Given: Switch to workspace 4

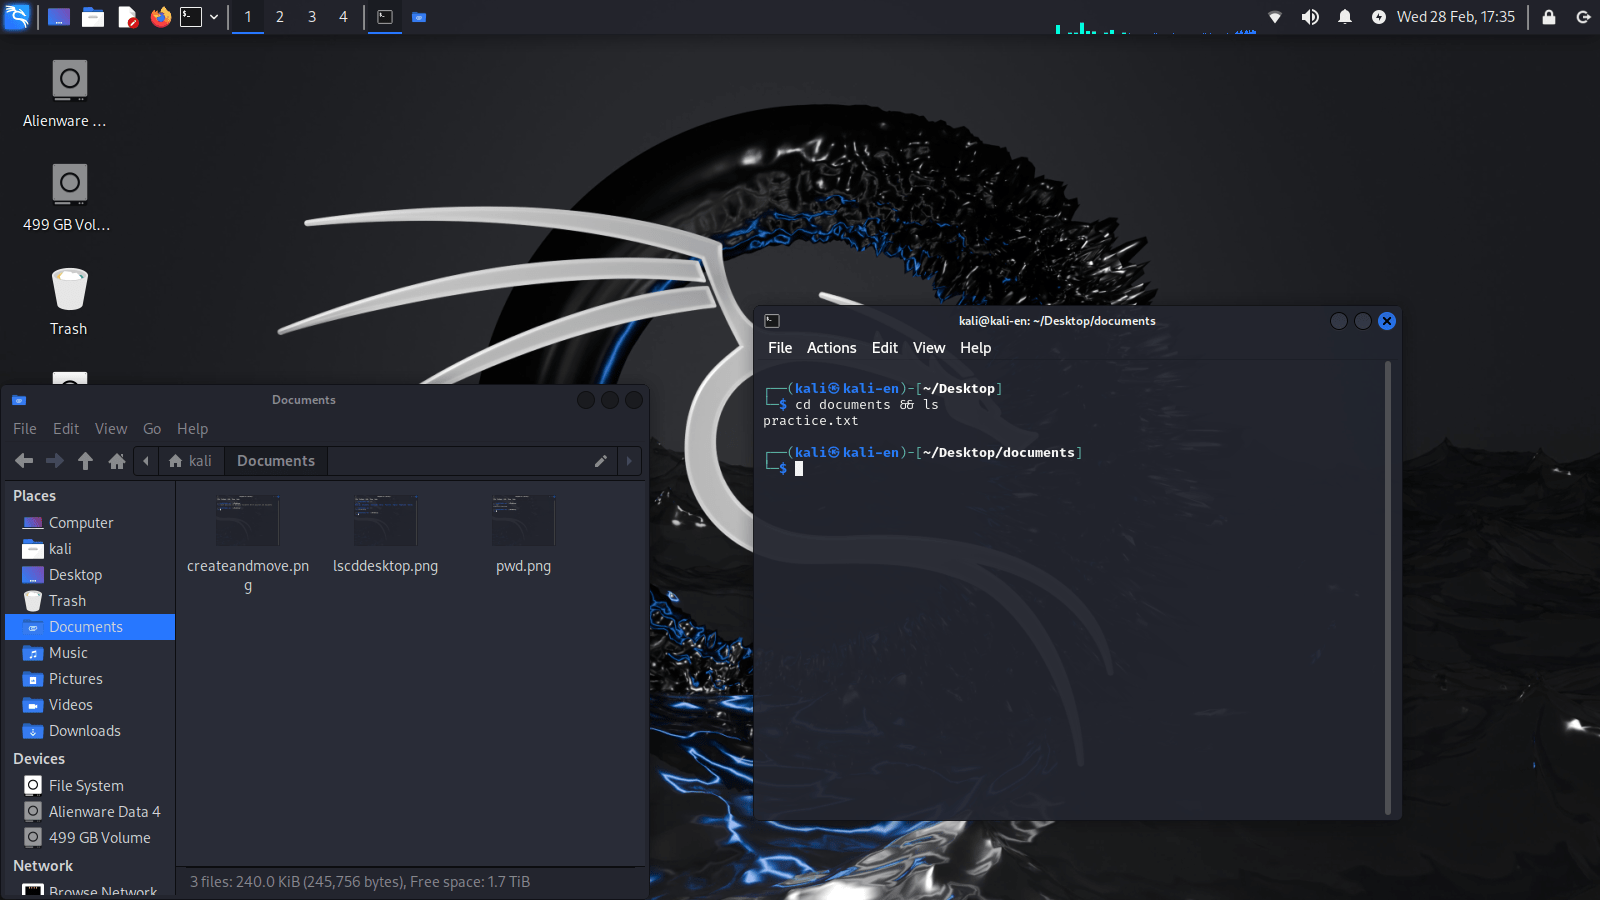Looking at the screenshot, I should point(343,17).
